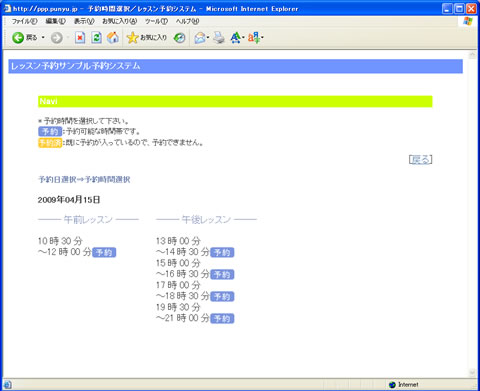This screenshot has height=391, width=480.
Task: Click the grey Forward arrow button
Action: (57, 38)
